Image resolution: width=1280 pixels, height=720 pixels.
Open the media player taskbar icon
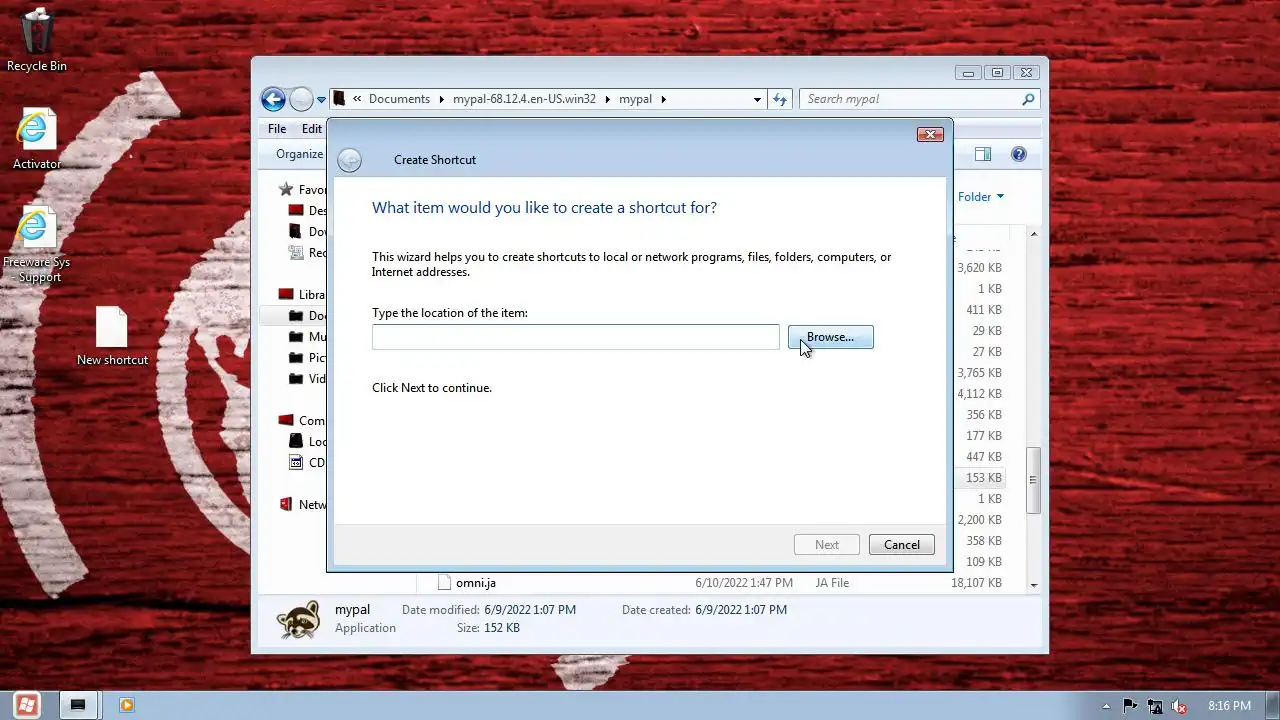point(126,705)
